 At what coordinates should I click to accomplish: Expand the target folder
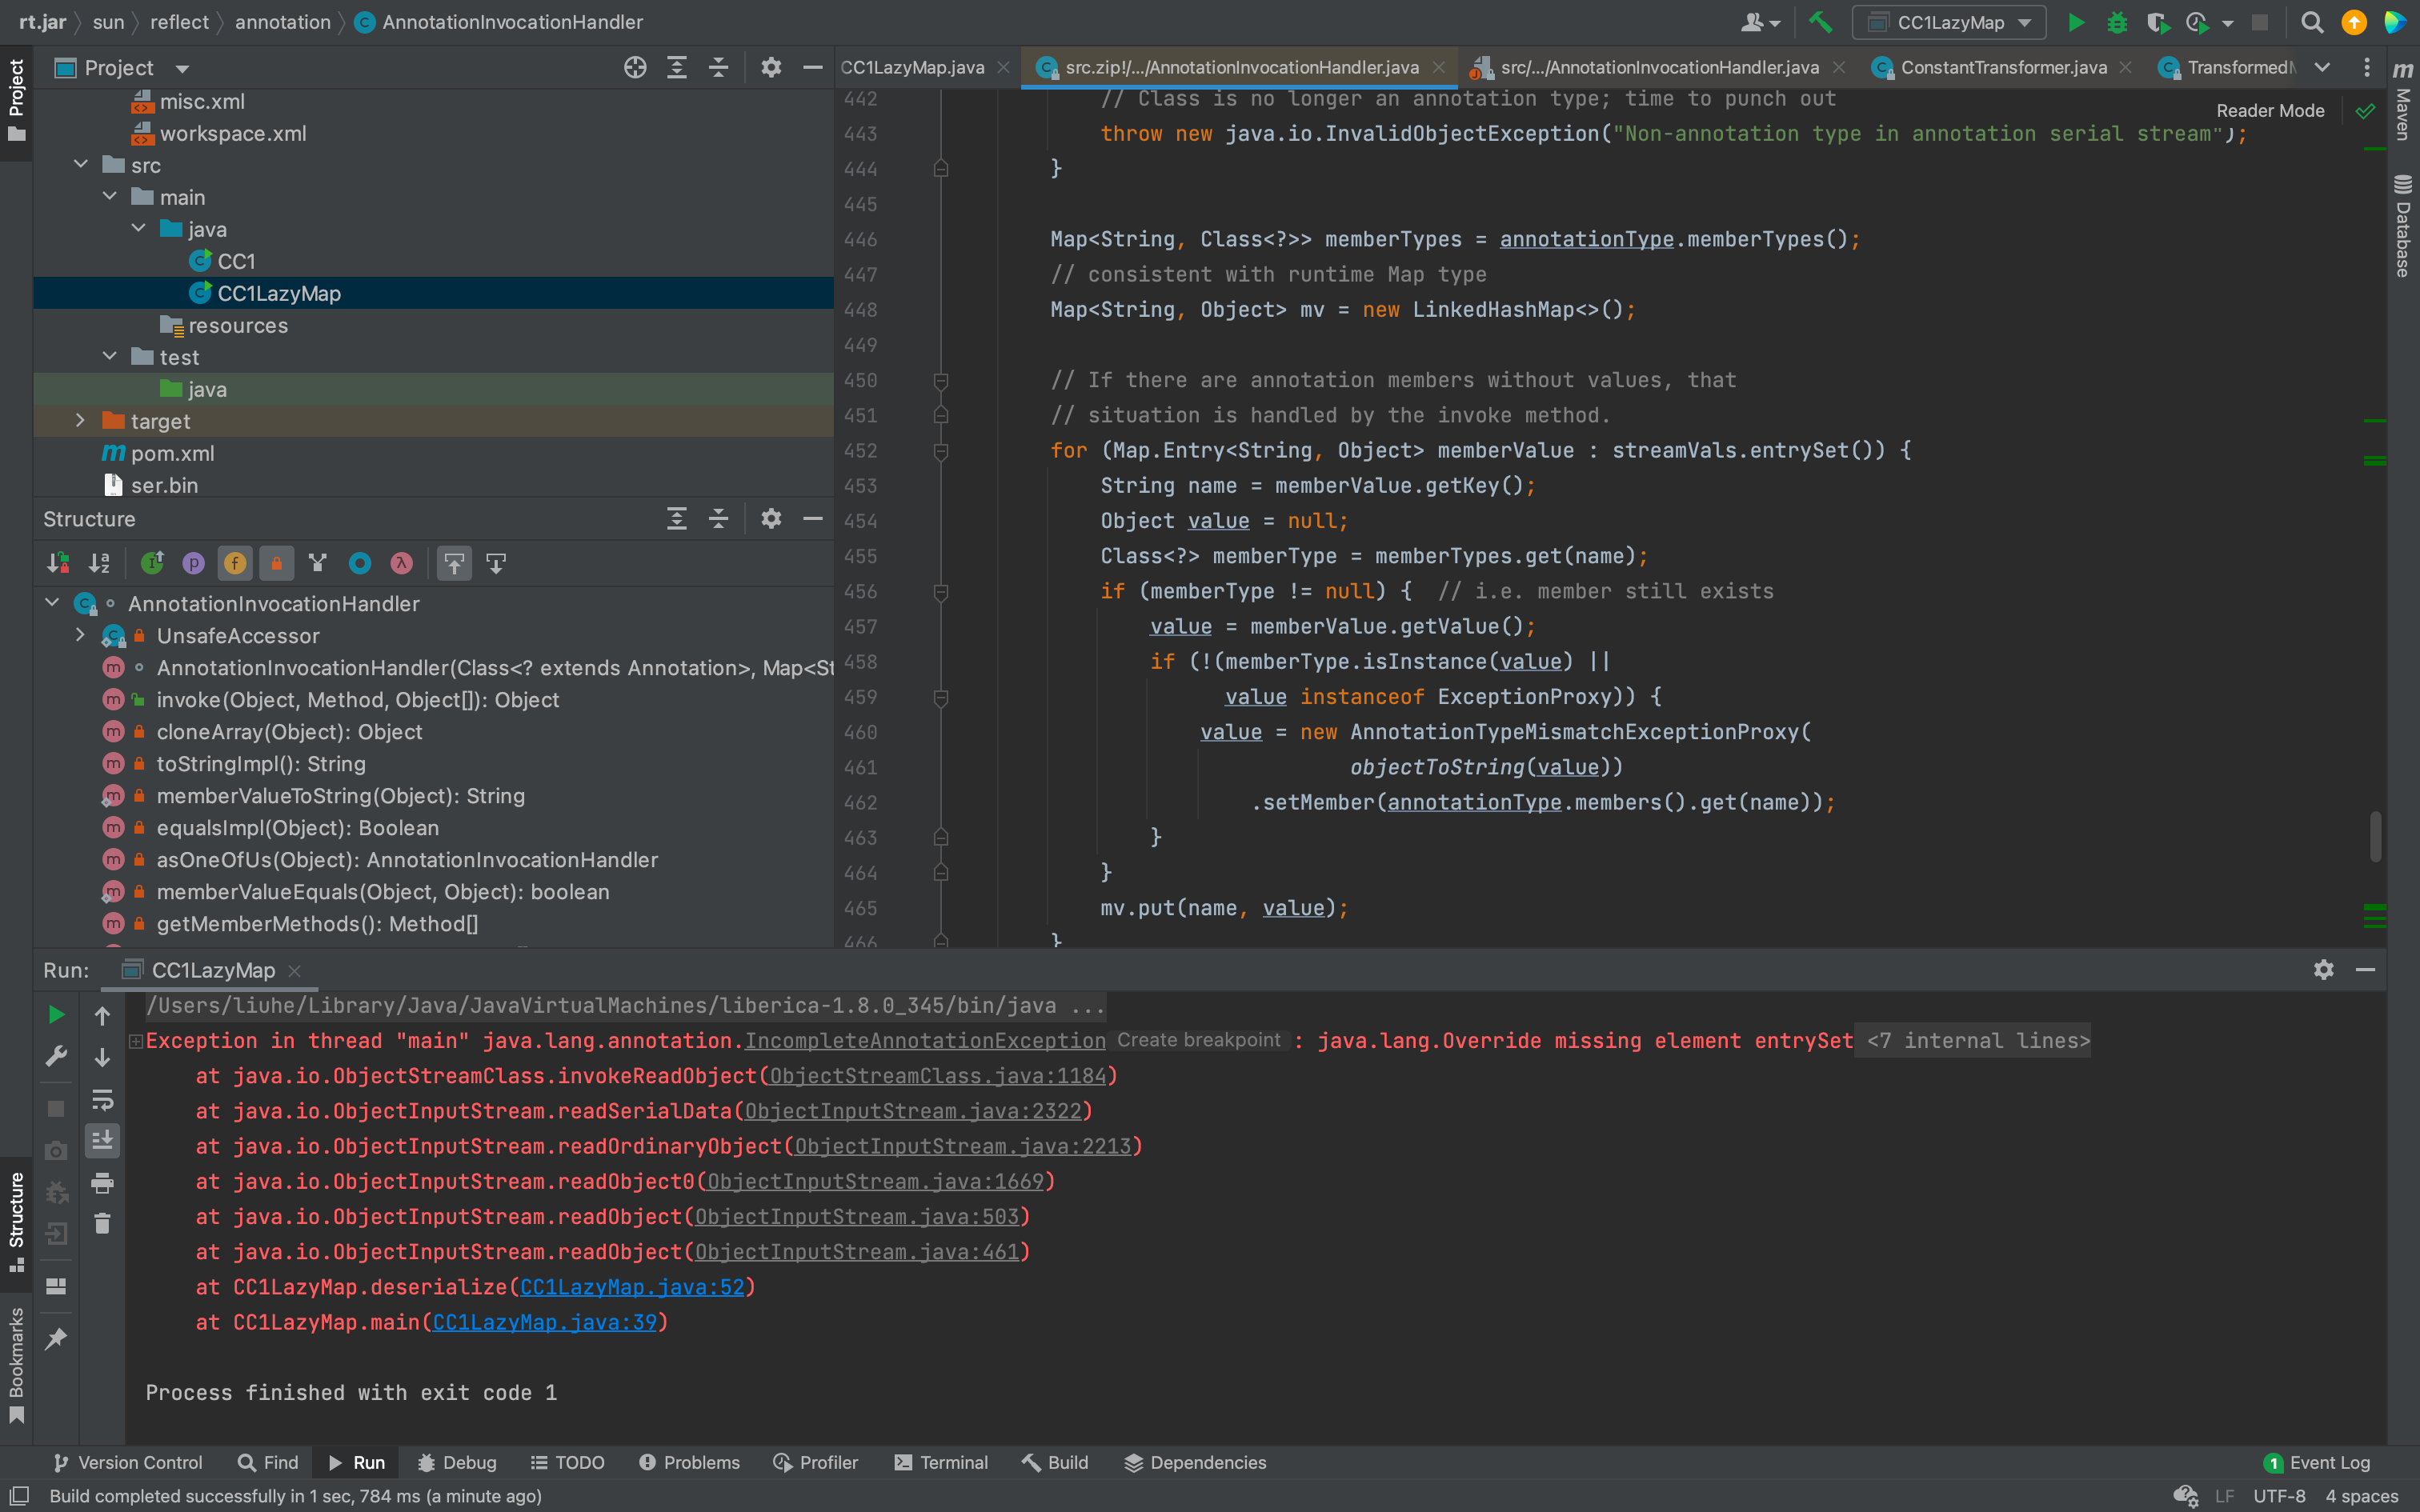(81, 421)
